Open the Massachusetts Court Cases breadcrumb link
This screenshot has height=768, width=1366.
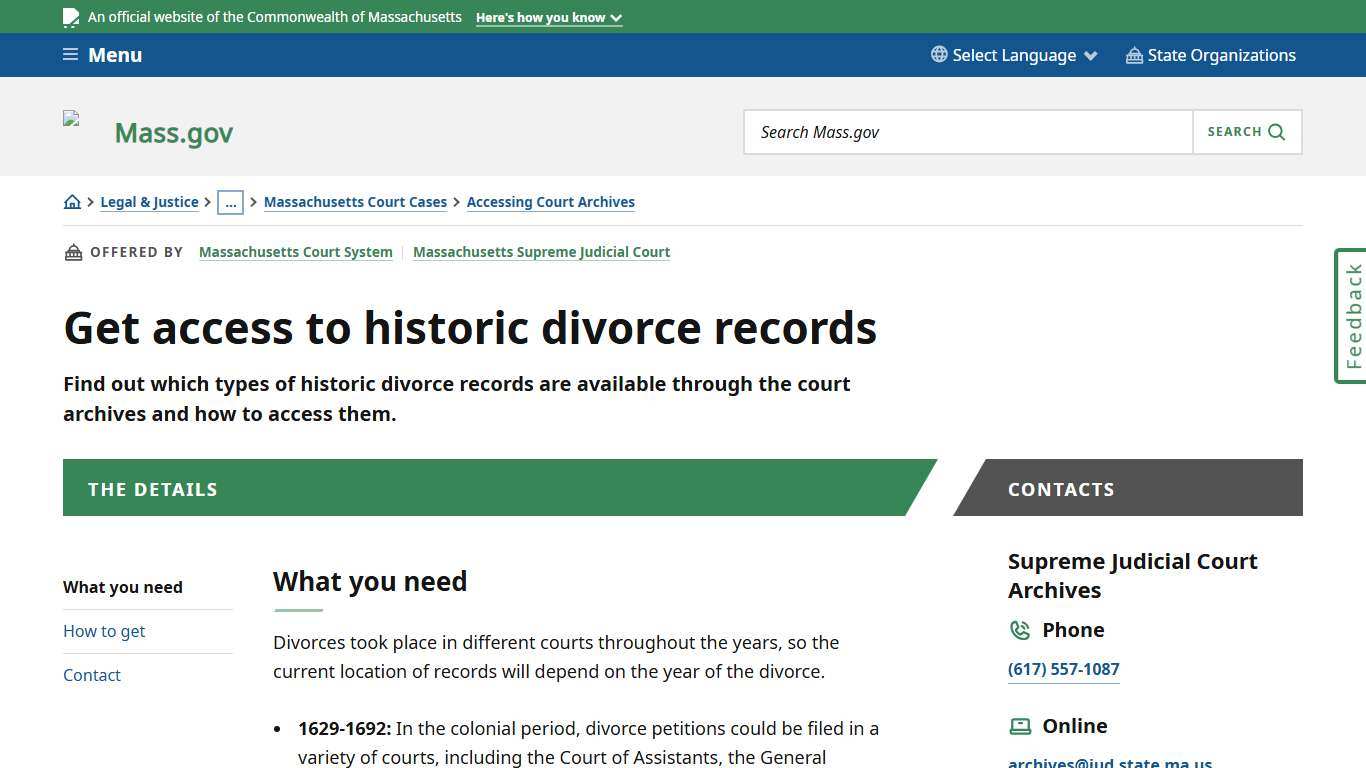pyautogui.click(x=355, y=201)
